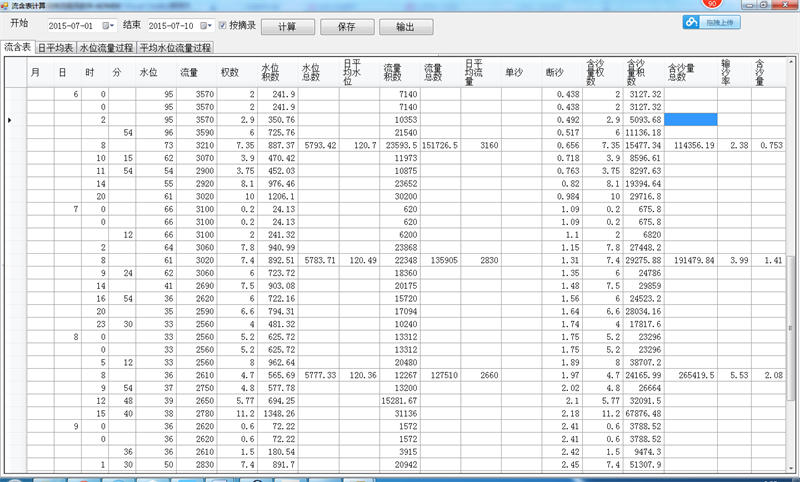
Task: Expand the end date 2015-07-10 calendar dropdown
Action: point(205,25)
